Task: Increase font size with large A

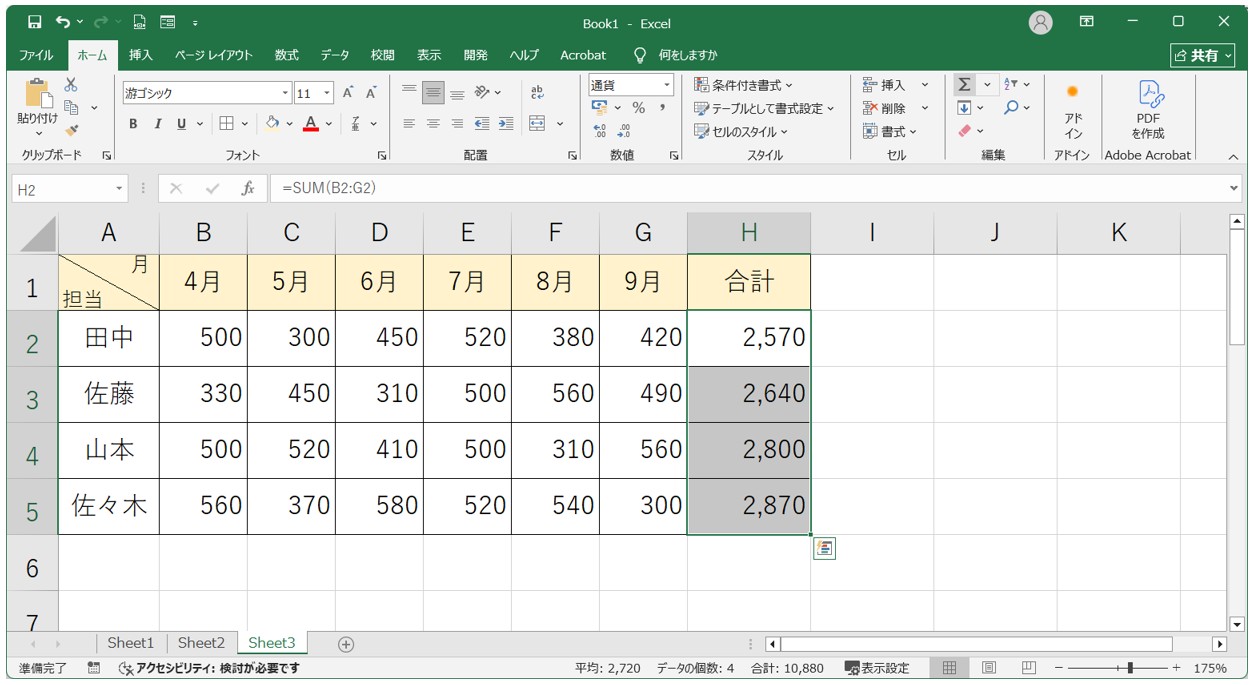Action: 348,93
